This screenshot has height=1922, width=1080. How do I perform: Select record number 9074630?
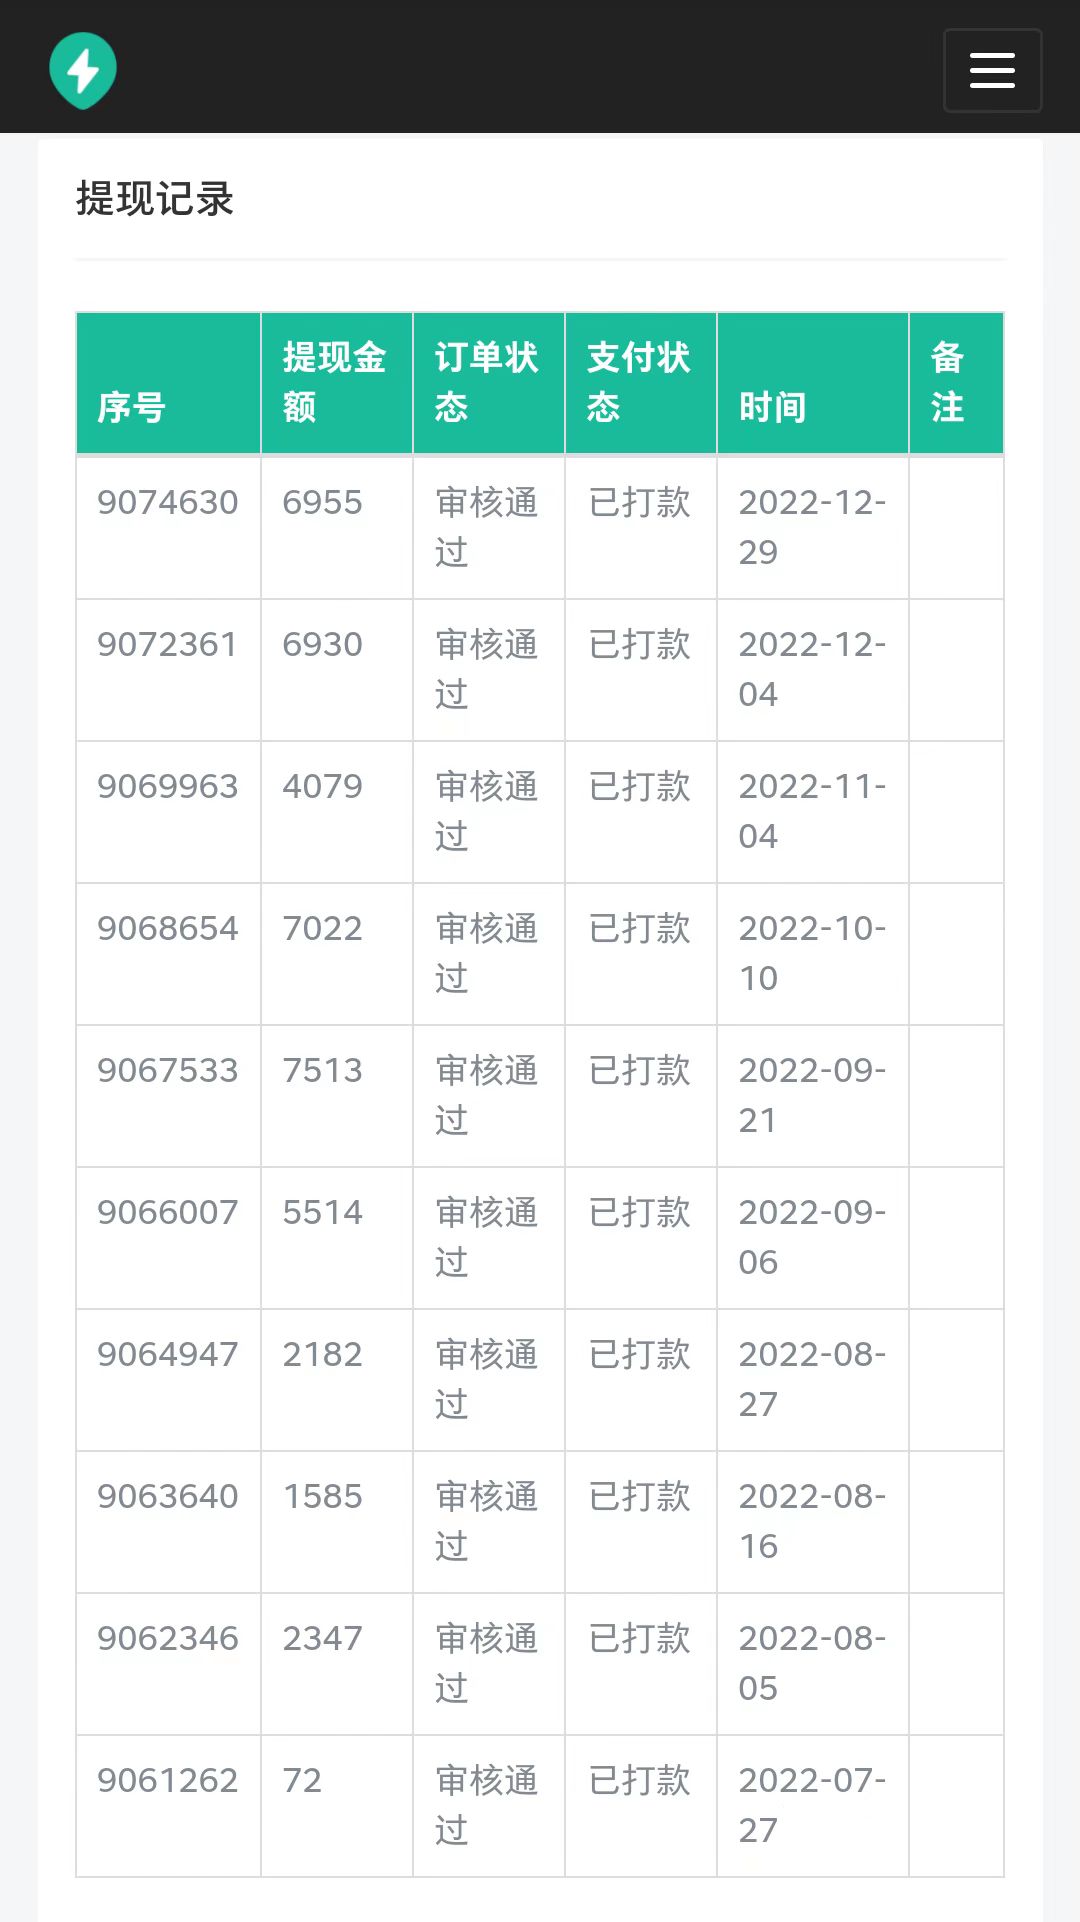coord(167,502)
